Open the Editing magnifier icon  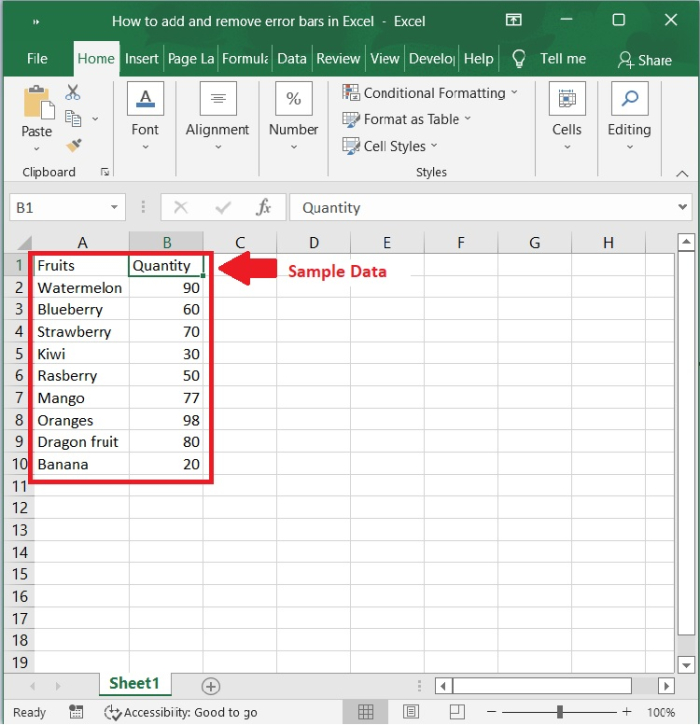point(629,98)
